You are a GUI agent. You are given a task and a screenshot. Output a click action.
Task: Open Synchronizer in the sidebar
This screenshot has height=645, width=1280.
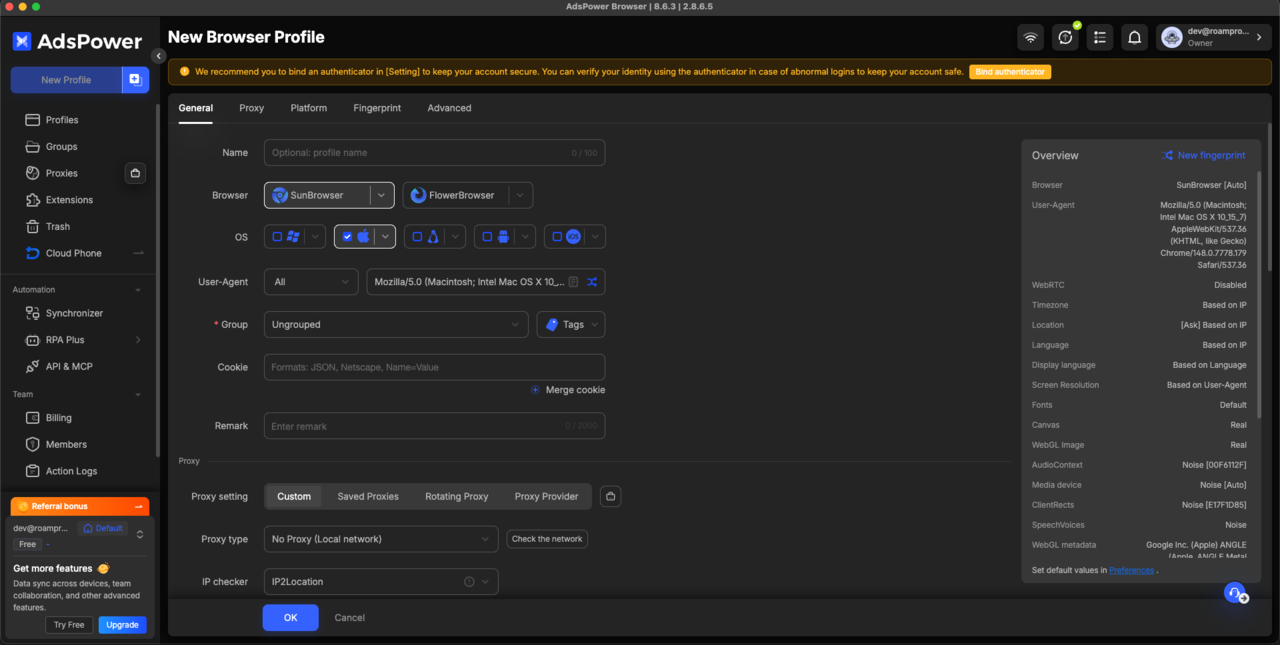74,313
